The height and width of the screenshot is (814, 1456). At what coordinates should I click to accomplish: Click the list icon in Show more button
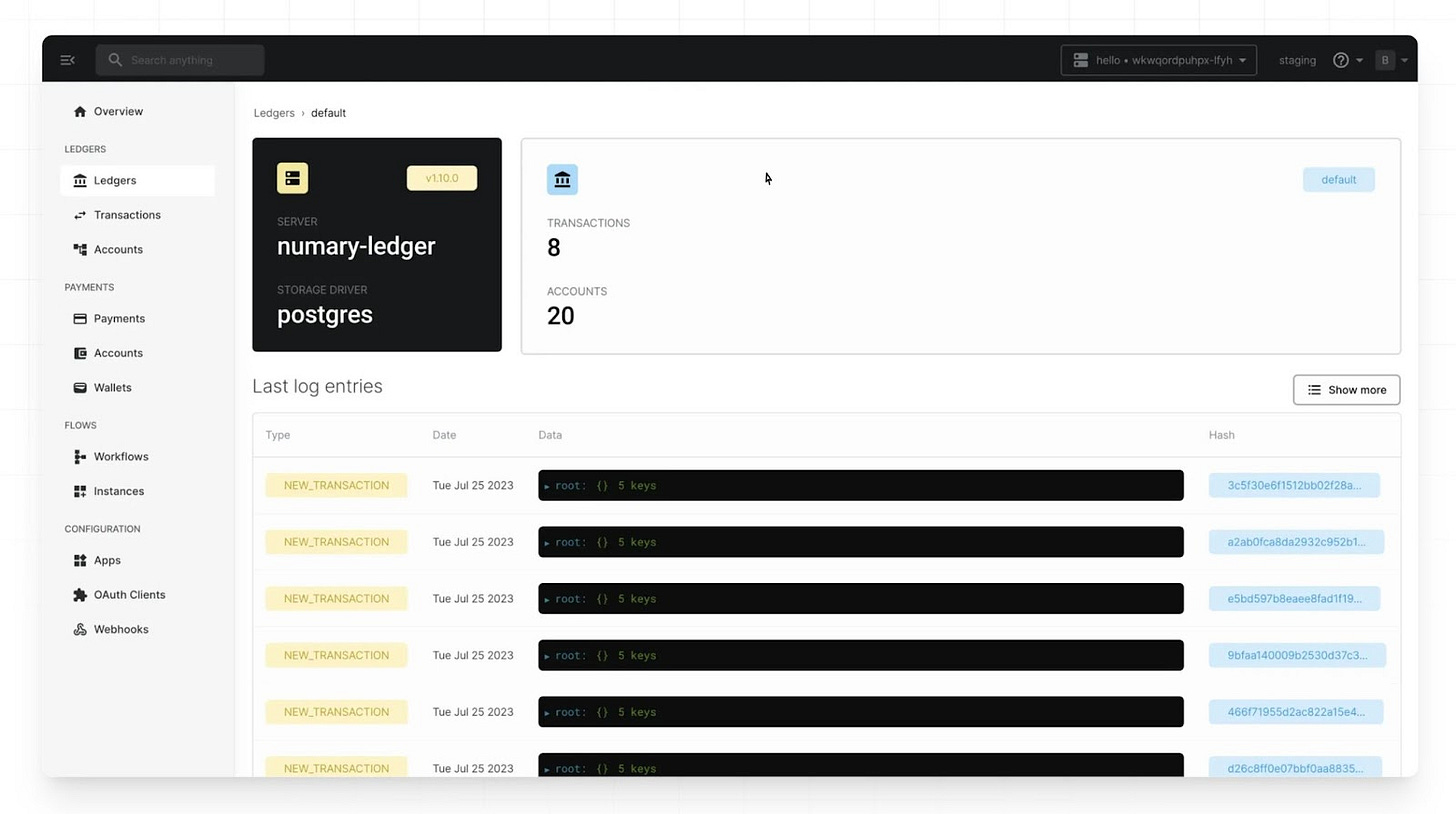tap(1314, 390)
